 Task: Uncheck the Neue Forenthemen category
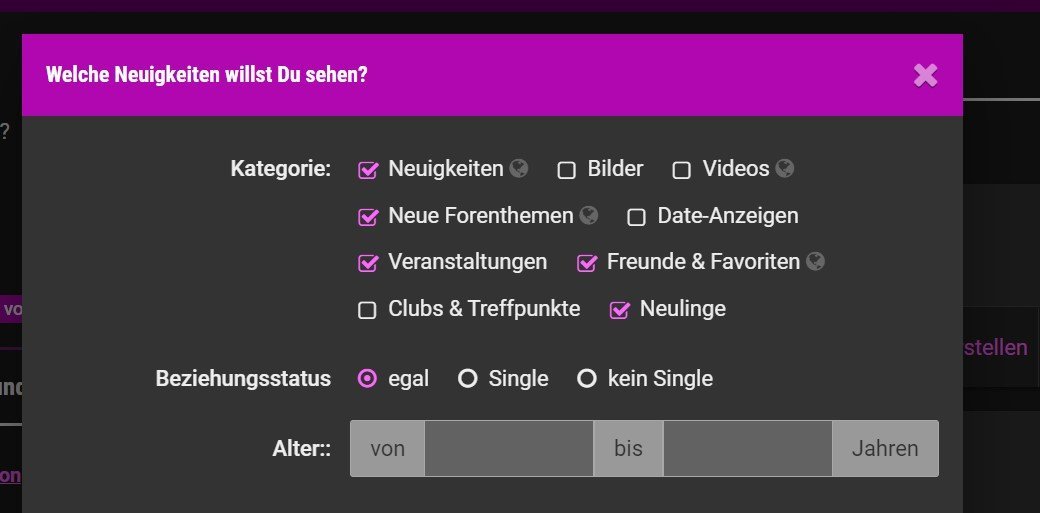pos(368,216)
